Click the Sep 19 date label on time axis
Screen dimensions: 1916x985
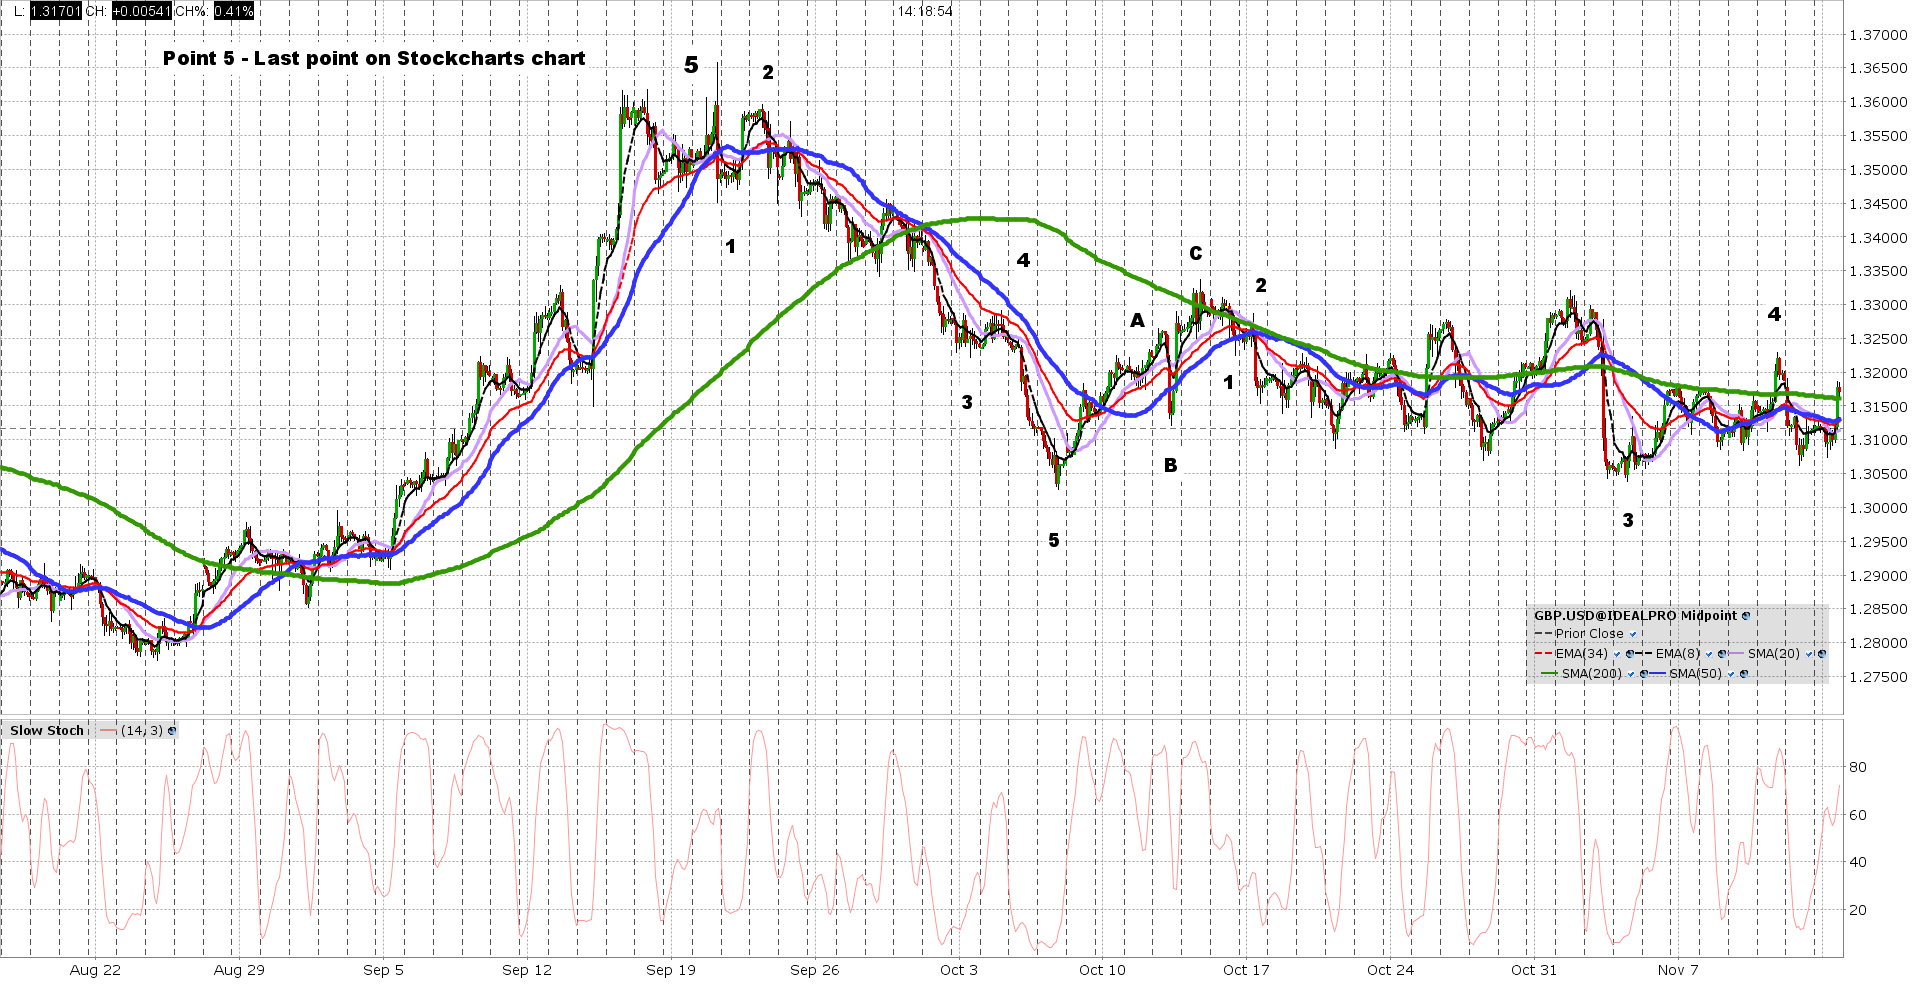coord(671,970)
